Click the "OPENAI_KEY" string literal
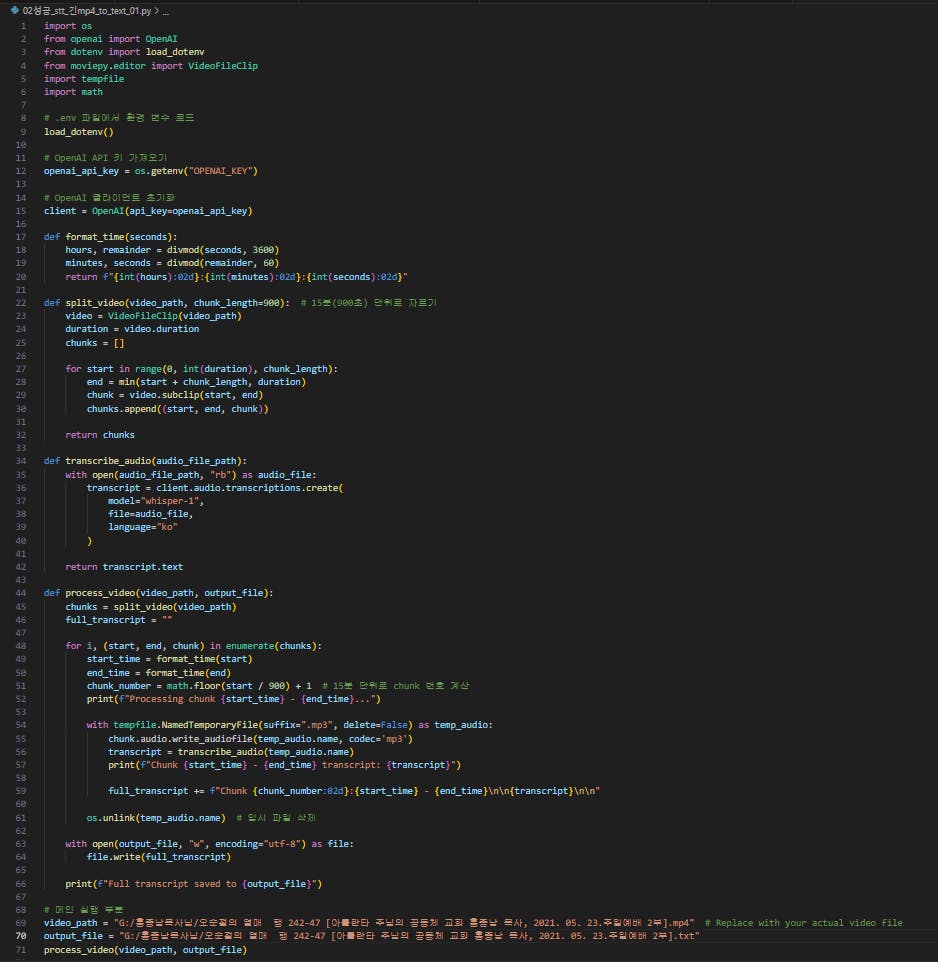Screen dimensions: 938x962 (223, 171)
